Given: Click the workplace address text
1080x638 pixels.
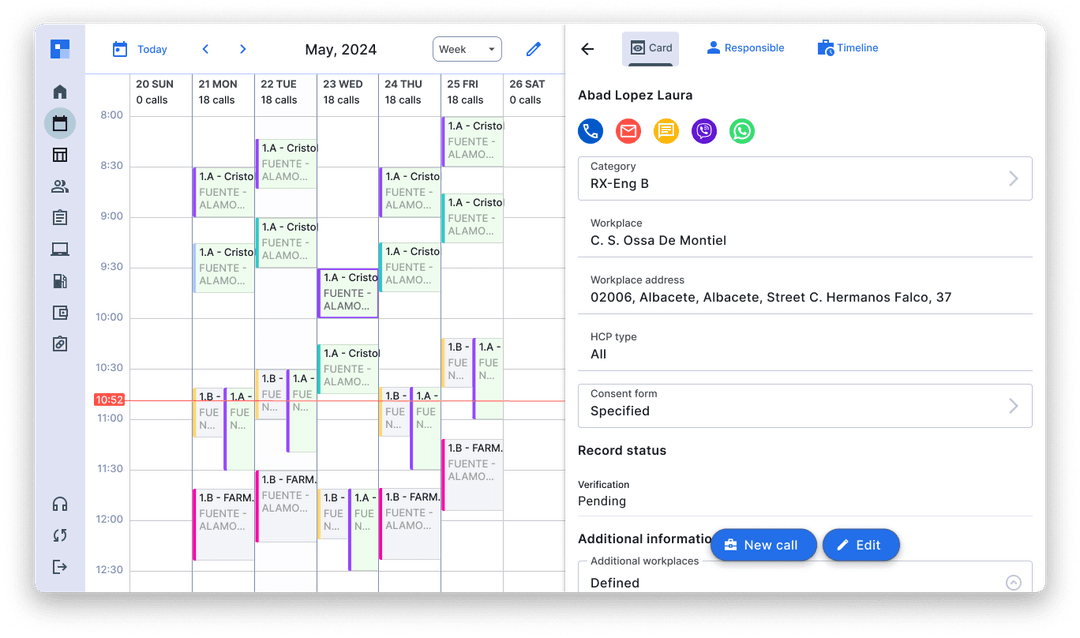Looking at the screenshot, I should 771,298.
